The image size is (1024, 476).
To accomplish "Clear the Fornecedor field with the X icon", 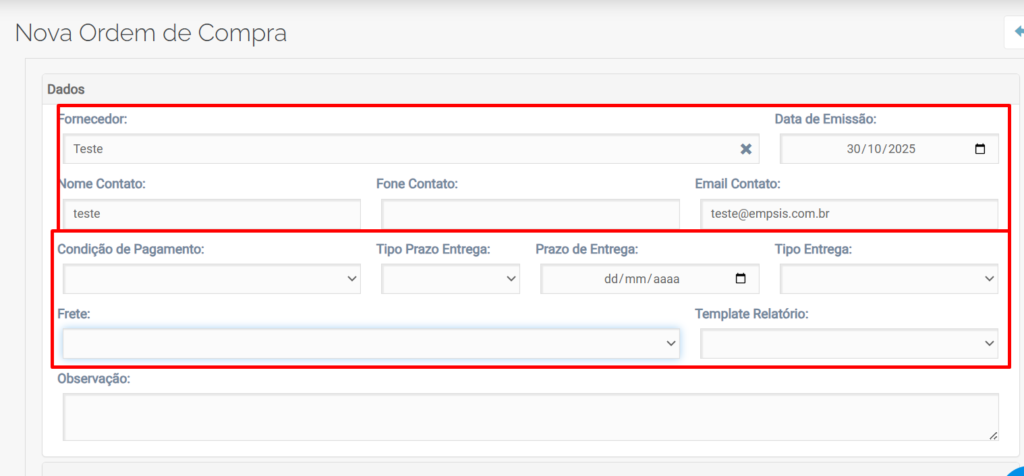I will (745, 149).
